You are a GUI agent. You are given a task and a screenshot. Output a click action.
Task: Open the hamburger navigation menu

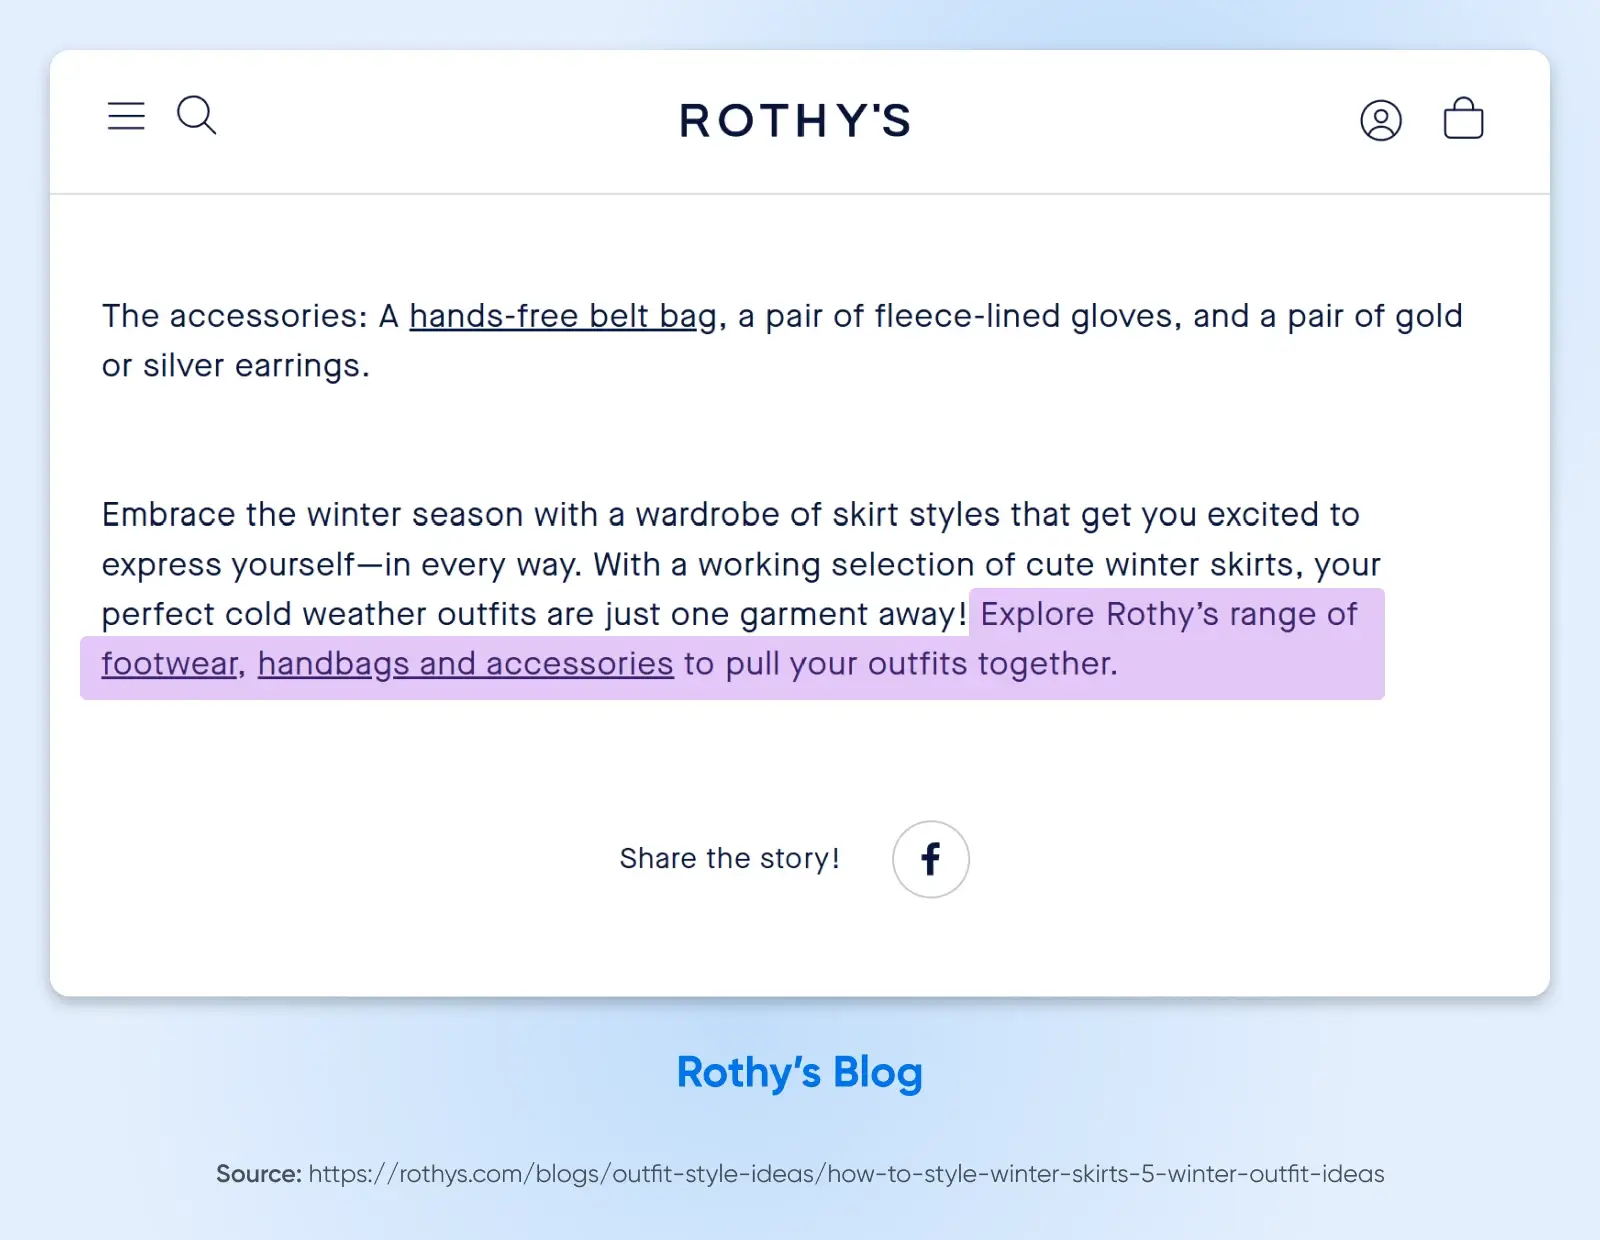pyautogui.click(x=126, y=116)
